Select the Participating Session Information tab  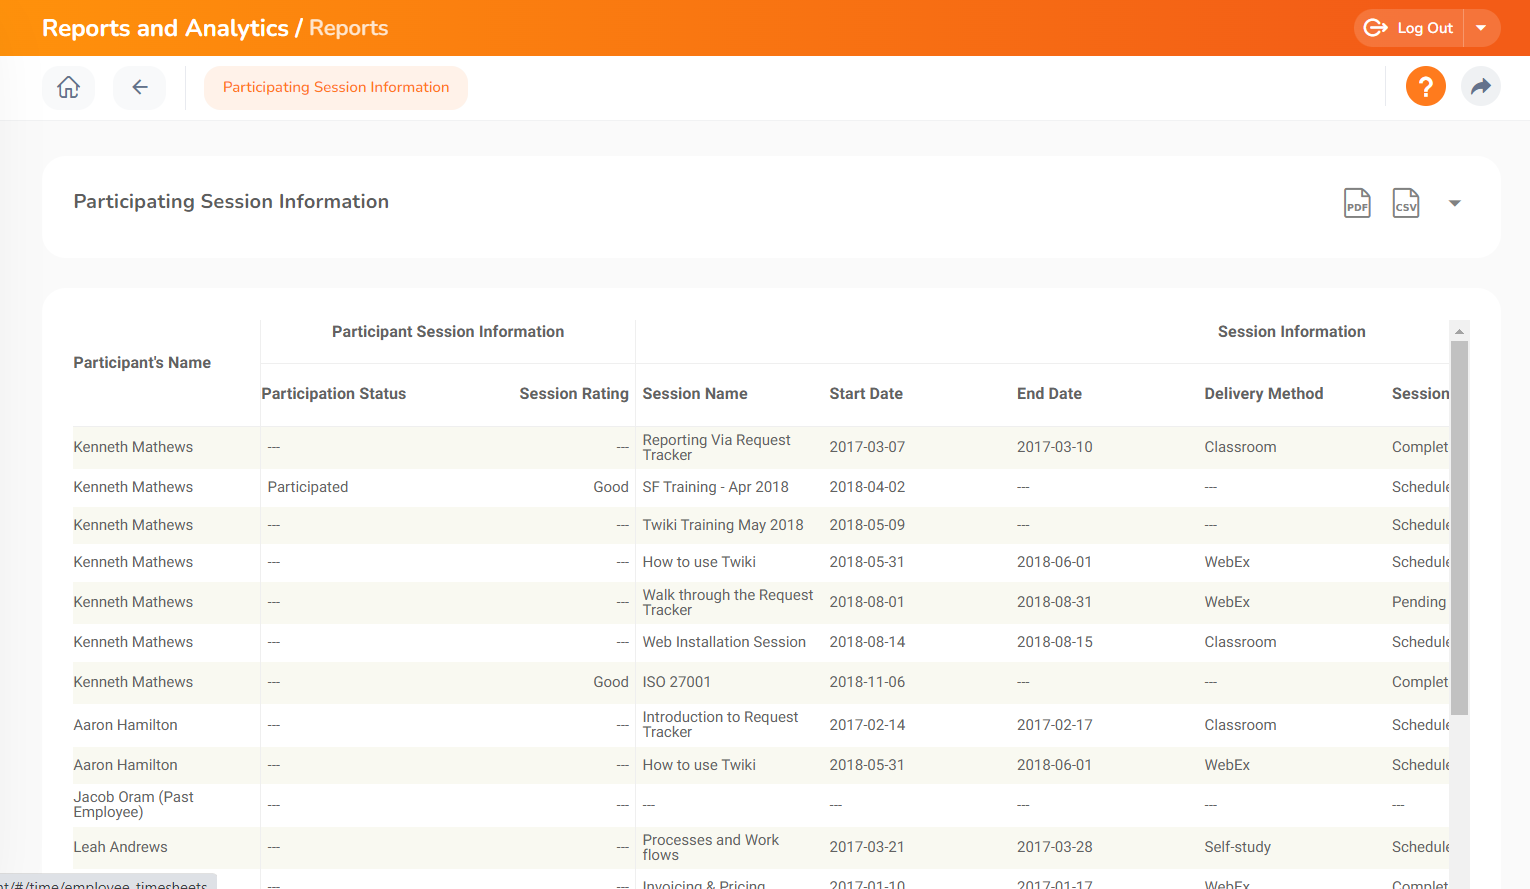click(x=336, y=88)
